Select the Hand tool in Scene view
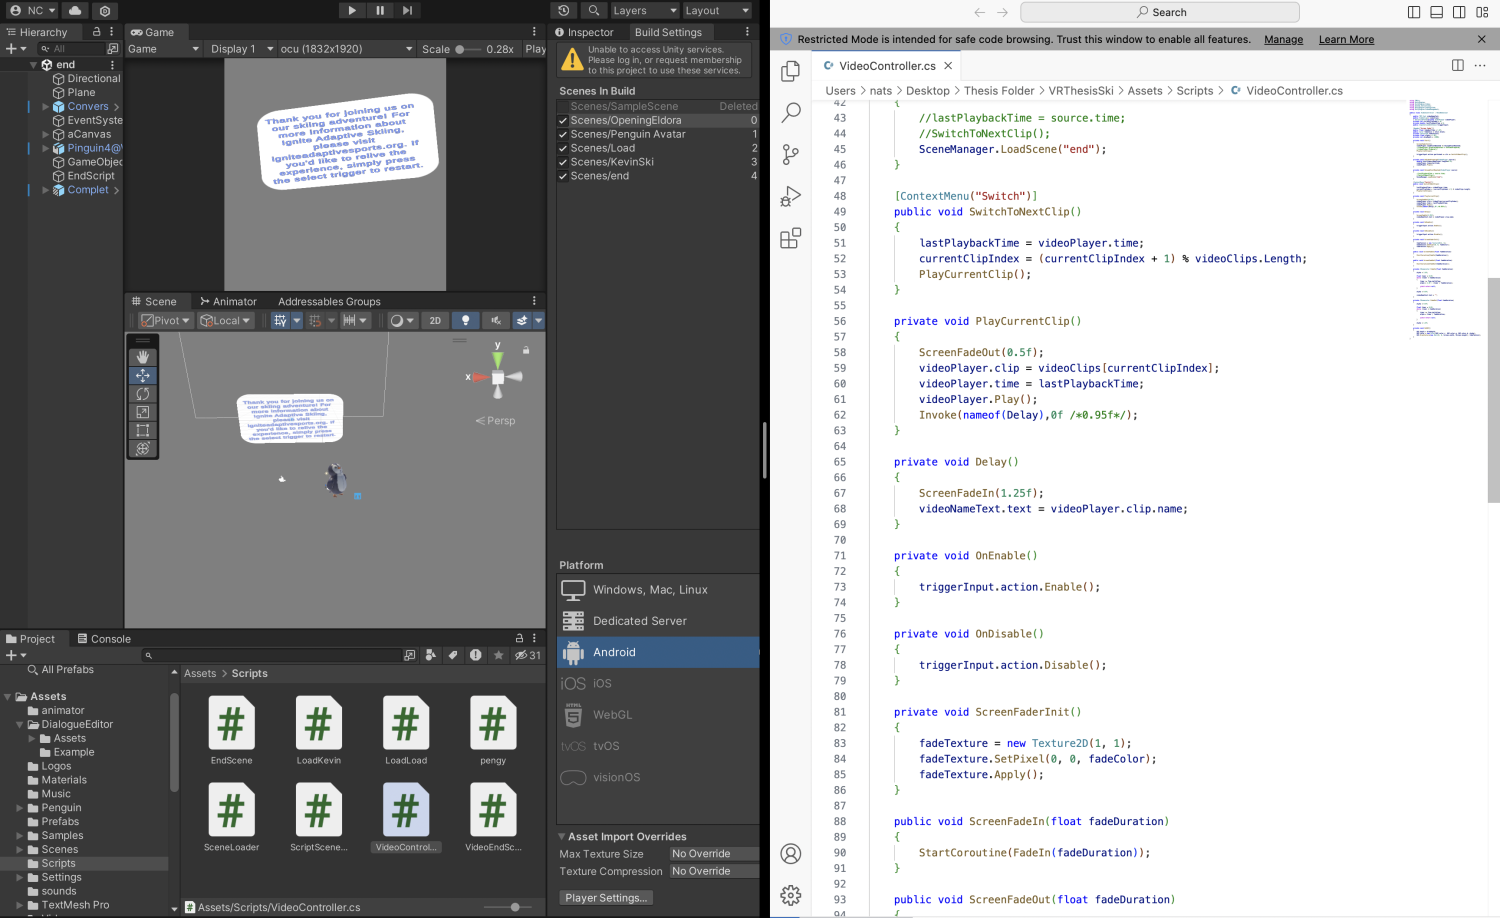1500x918 pixels. (x=142, y=357)
